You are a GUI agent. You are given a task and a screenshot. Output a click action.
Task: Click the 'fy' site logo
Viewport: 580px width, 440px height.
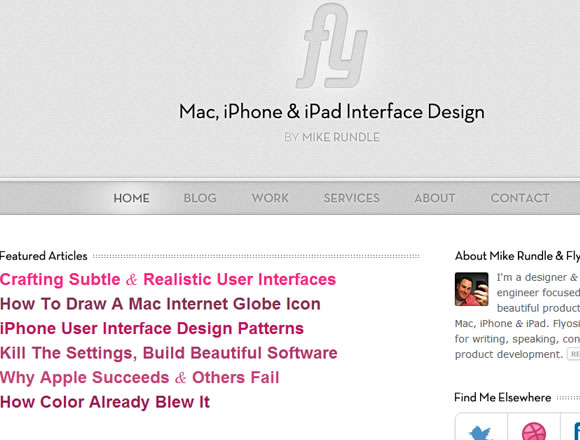(x=332, y=46)
